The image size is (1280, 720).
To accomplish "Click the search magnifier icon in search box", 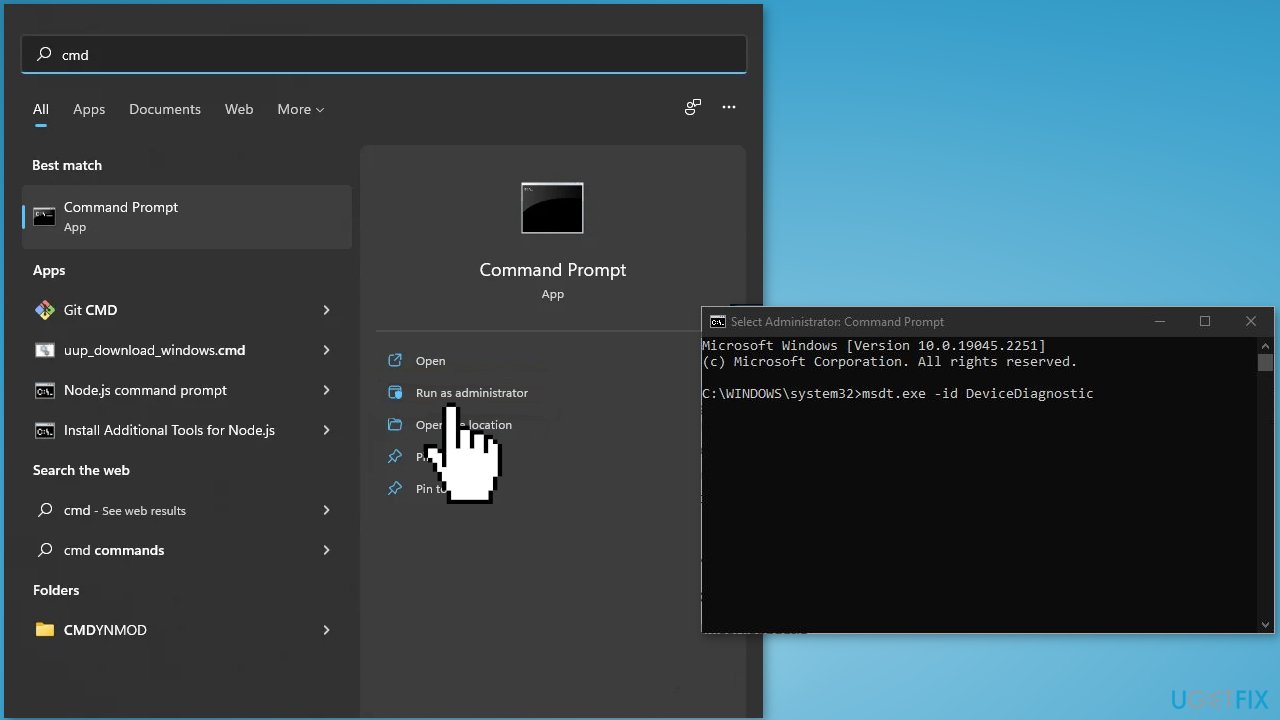I will click(44, 55).
